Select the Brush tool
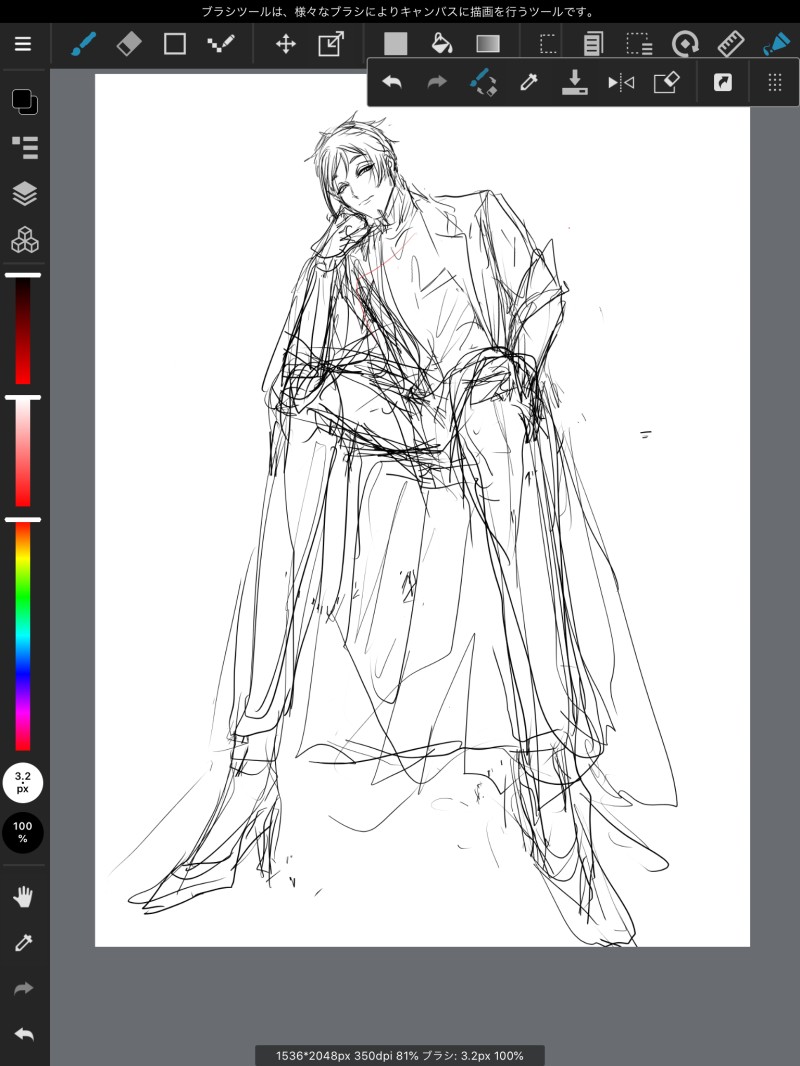Viewport: 800px width, 1066px height. coord(84,44)
